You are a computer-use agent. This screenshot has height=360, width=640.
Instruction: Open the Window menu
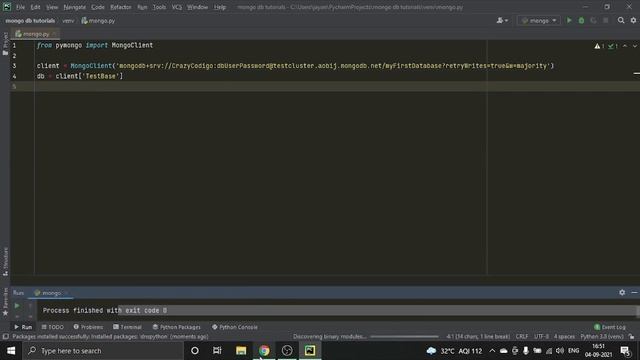pos(197,7)
